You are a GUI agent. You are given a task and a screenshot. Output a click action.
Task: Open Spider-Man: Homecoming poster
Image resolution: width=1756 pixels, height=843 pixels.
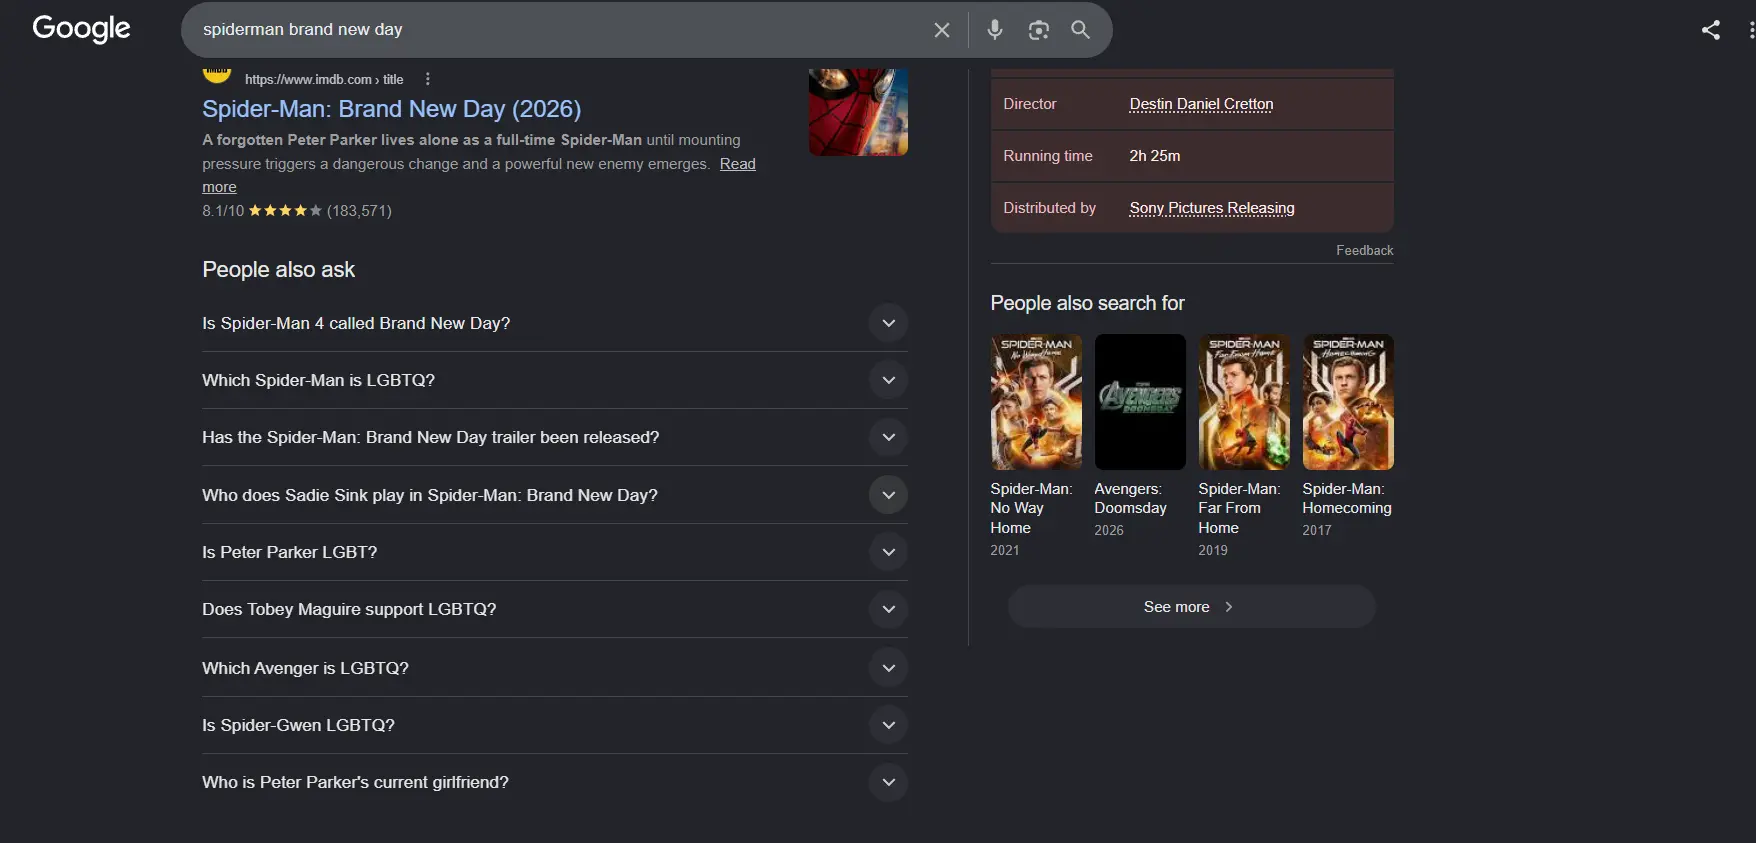(1348, 402)
